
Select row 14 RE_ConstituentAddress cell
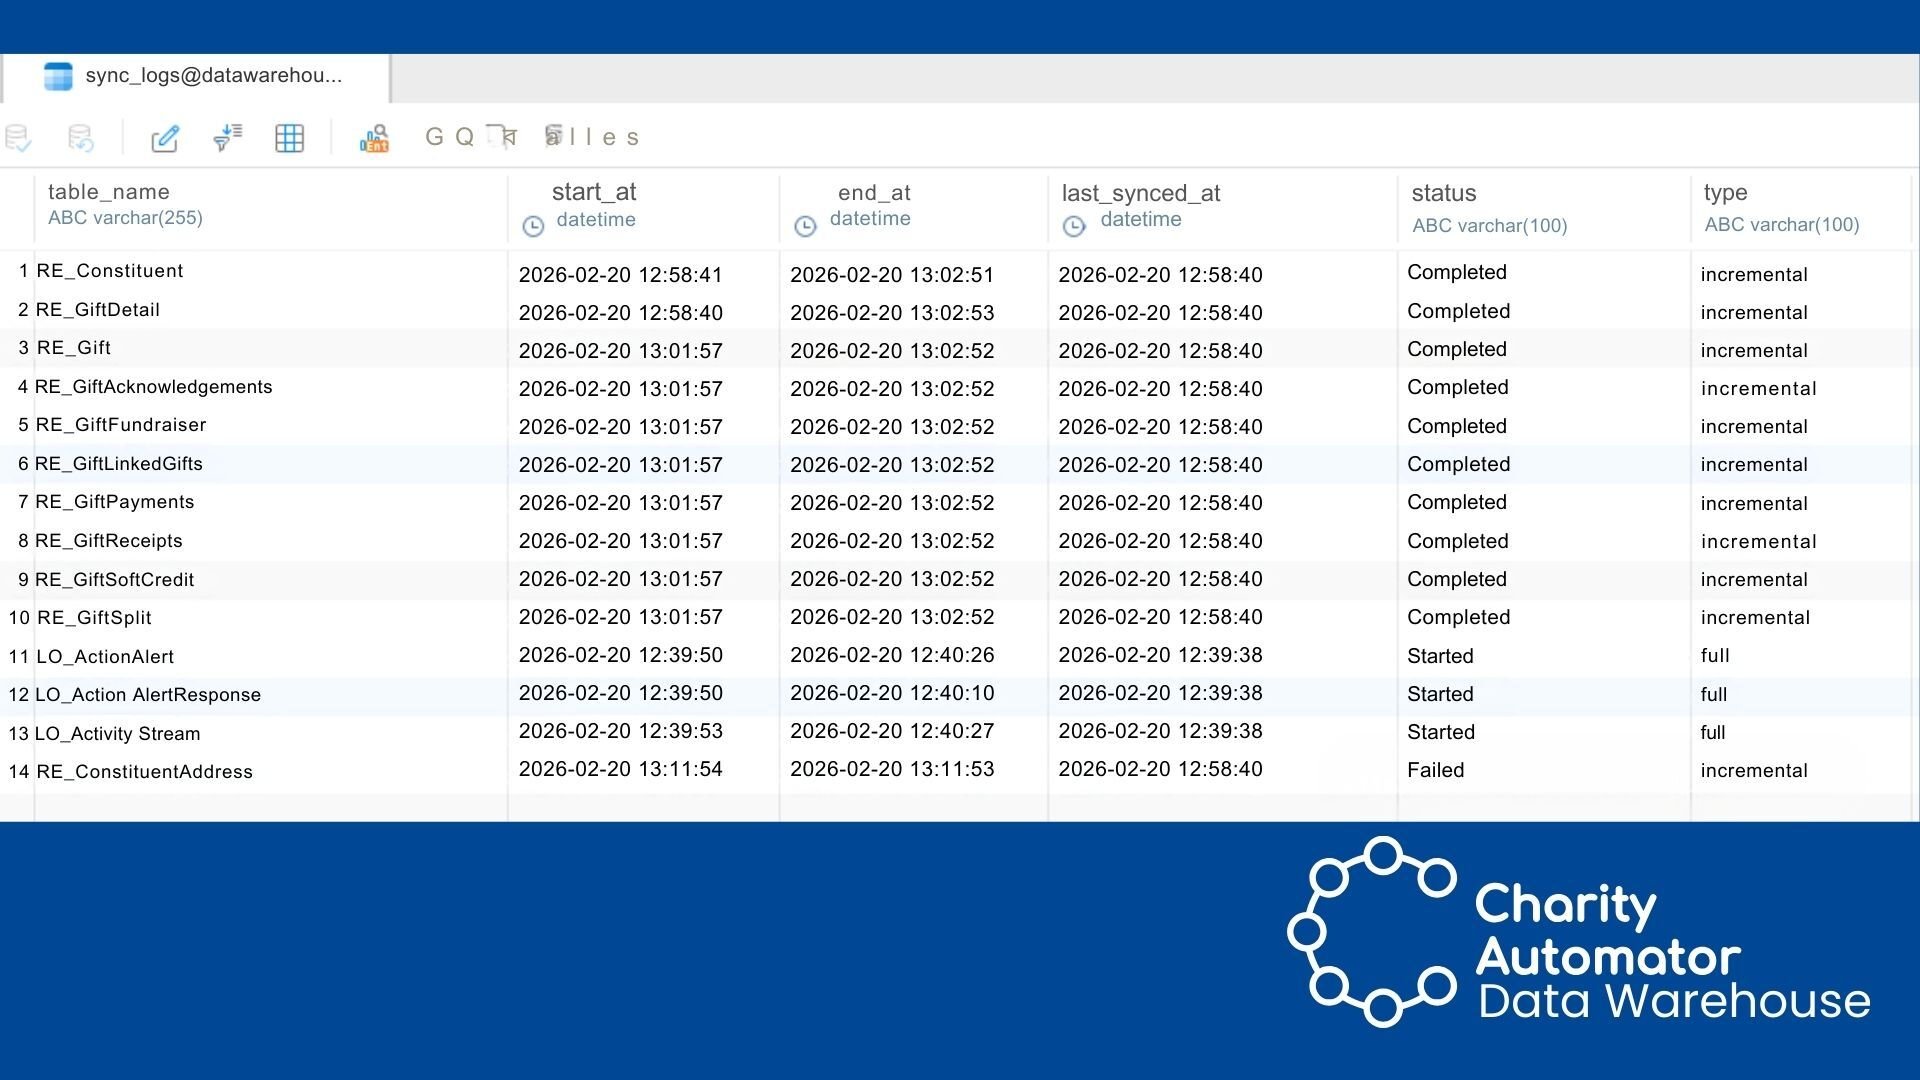pos(145,771)
